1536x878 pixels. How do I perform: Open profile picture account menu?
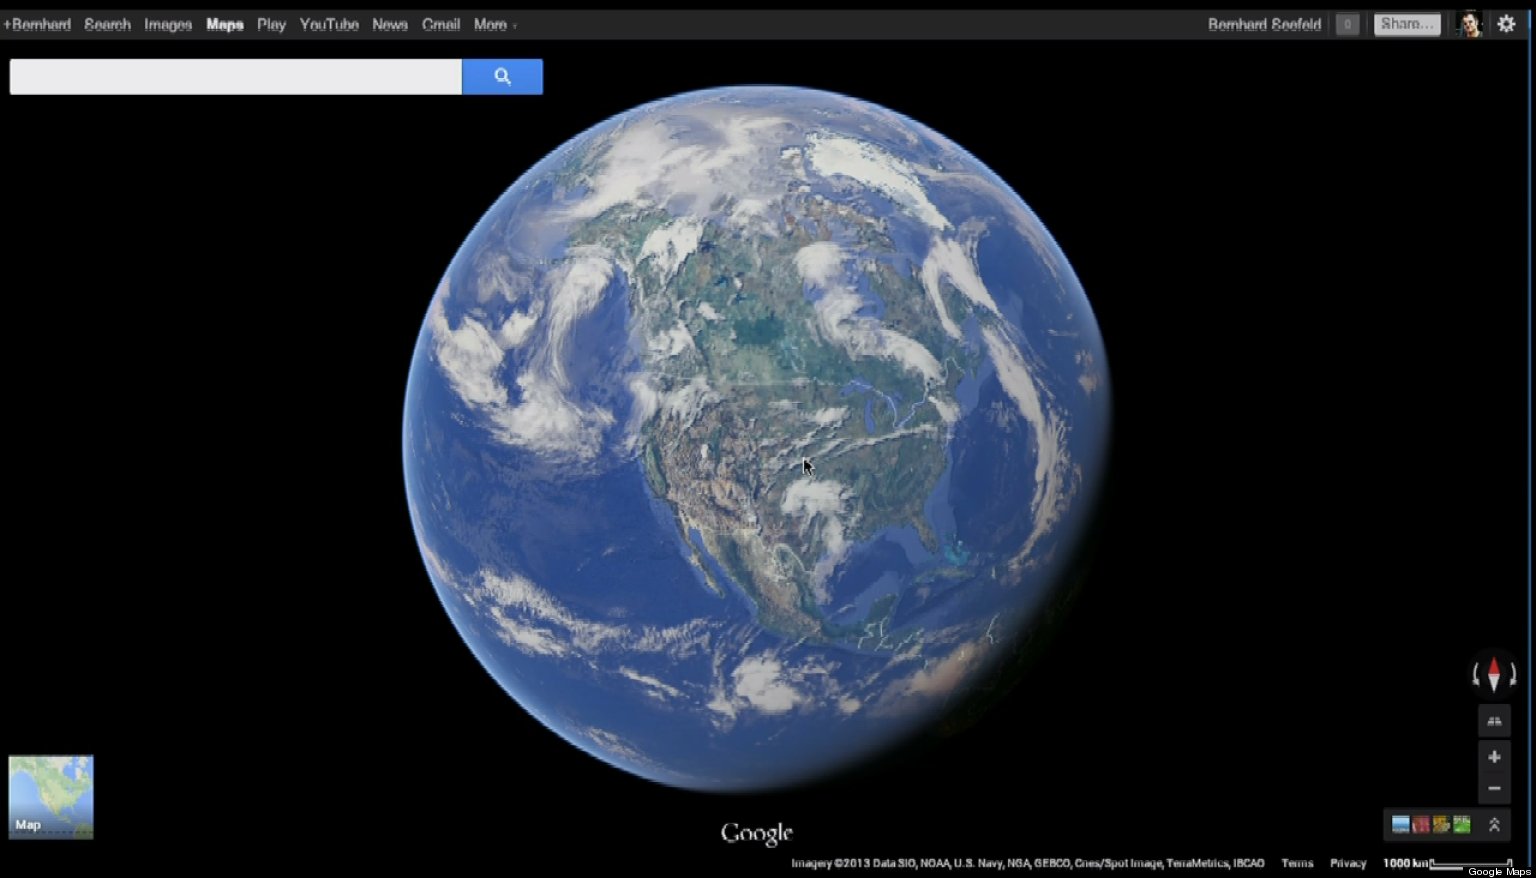tap(1469, 24)
